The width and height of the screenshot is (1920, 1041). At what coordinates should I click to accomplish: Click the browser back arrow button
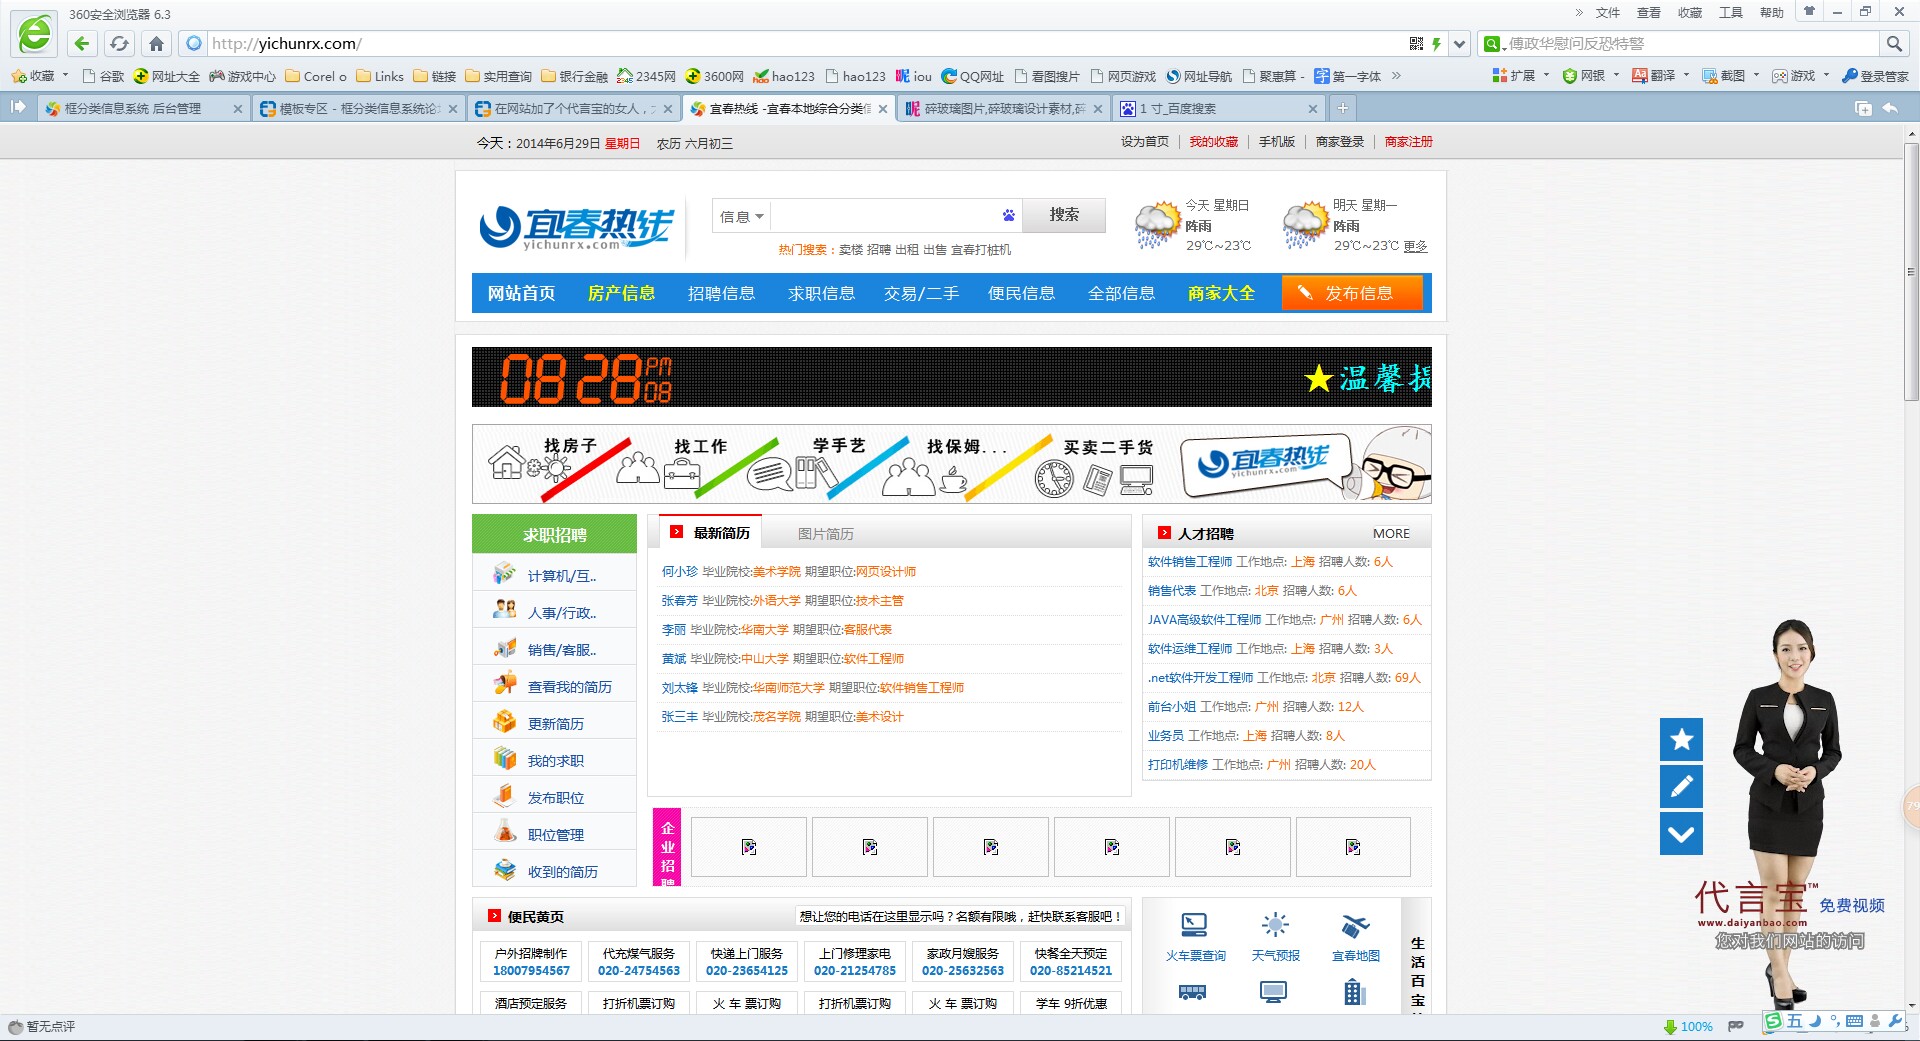click(x=82, y=44)
